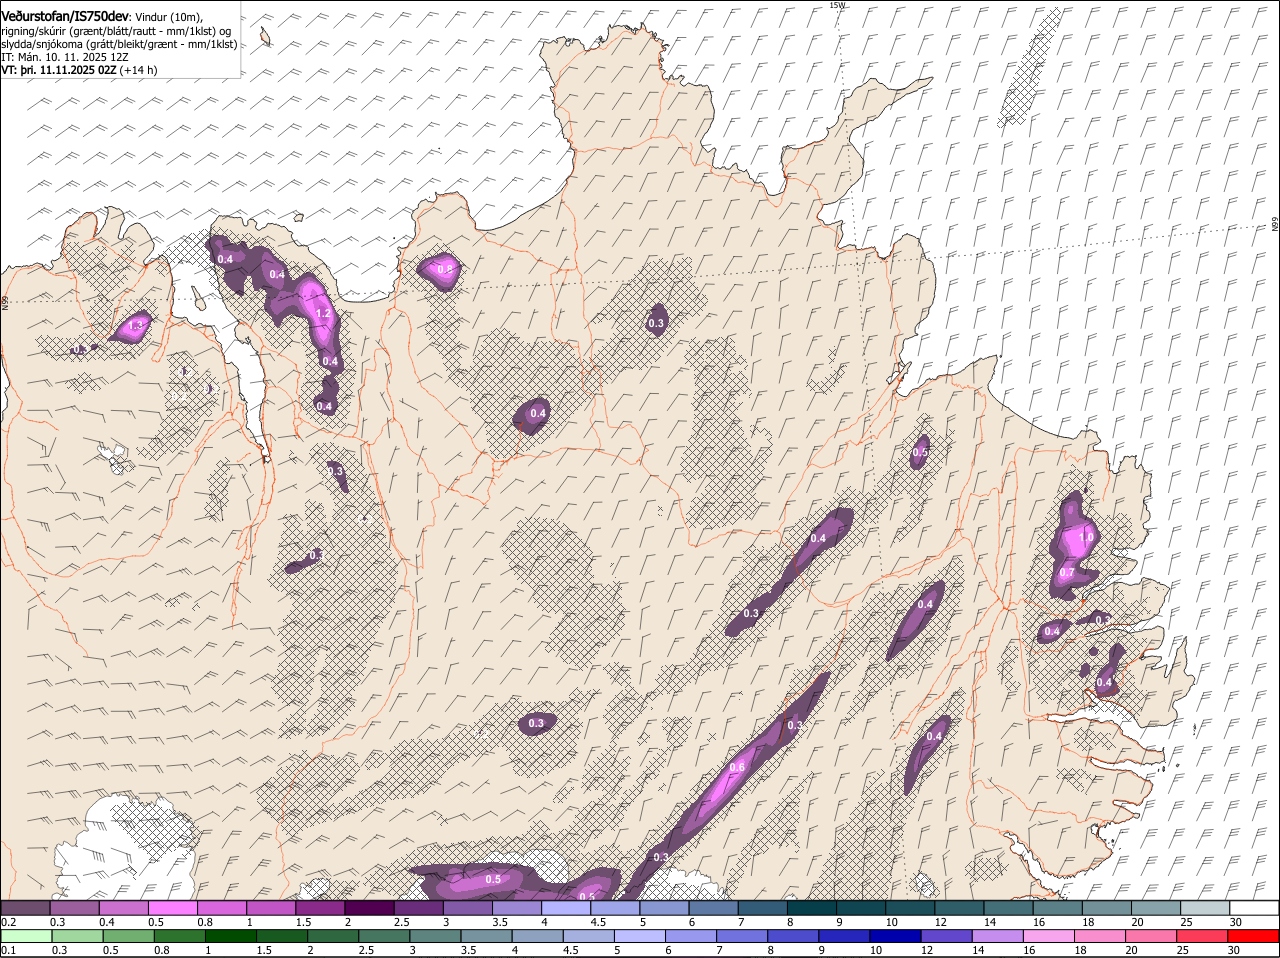
Task: Click the 2.5 label of the upper colour scale
Action: [401, 922]
